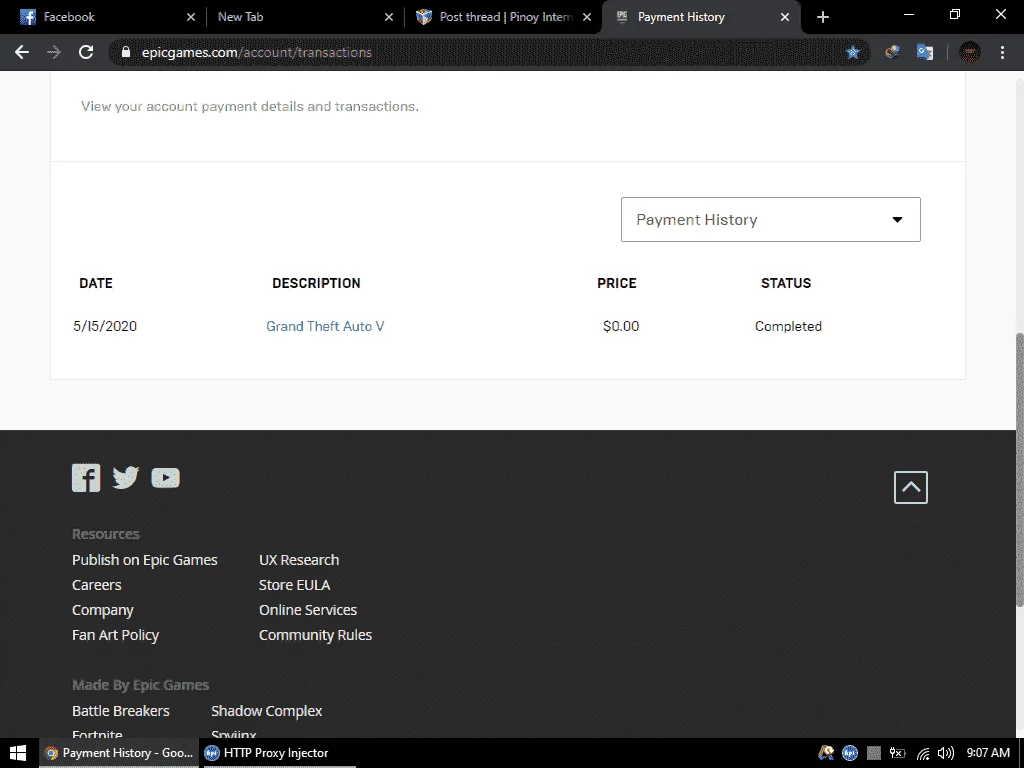Click the Chrome profile avatar
Image resolution: width=1024 pixels, height=768 pixels.
(x=970, y=52)
